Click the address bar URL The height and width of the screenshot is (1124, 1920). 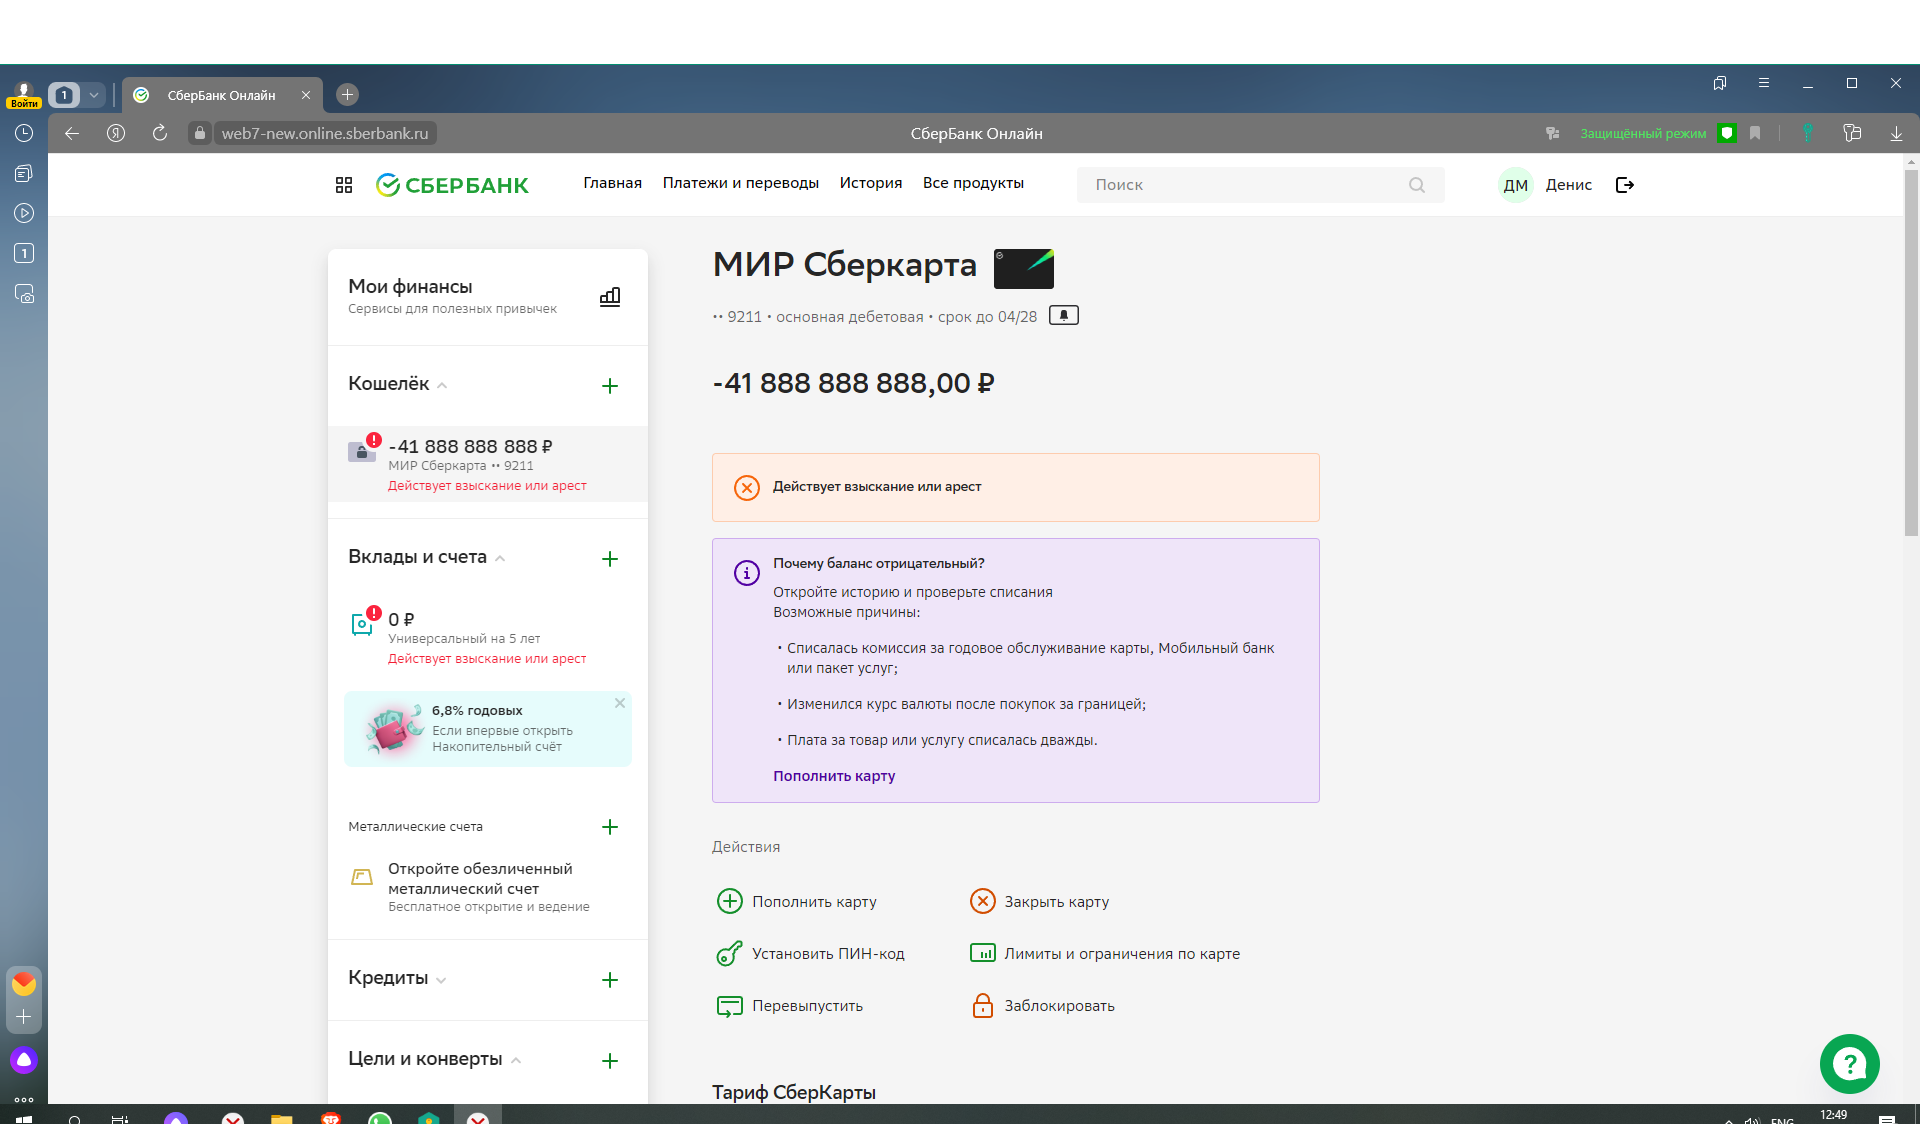click(324, 133)
